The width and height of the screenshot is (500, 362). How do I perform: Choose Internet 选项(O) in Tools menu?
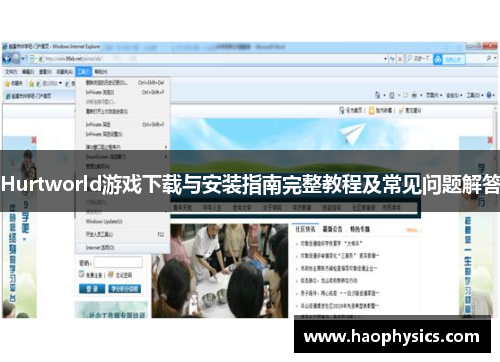coord(123,248)
